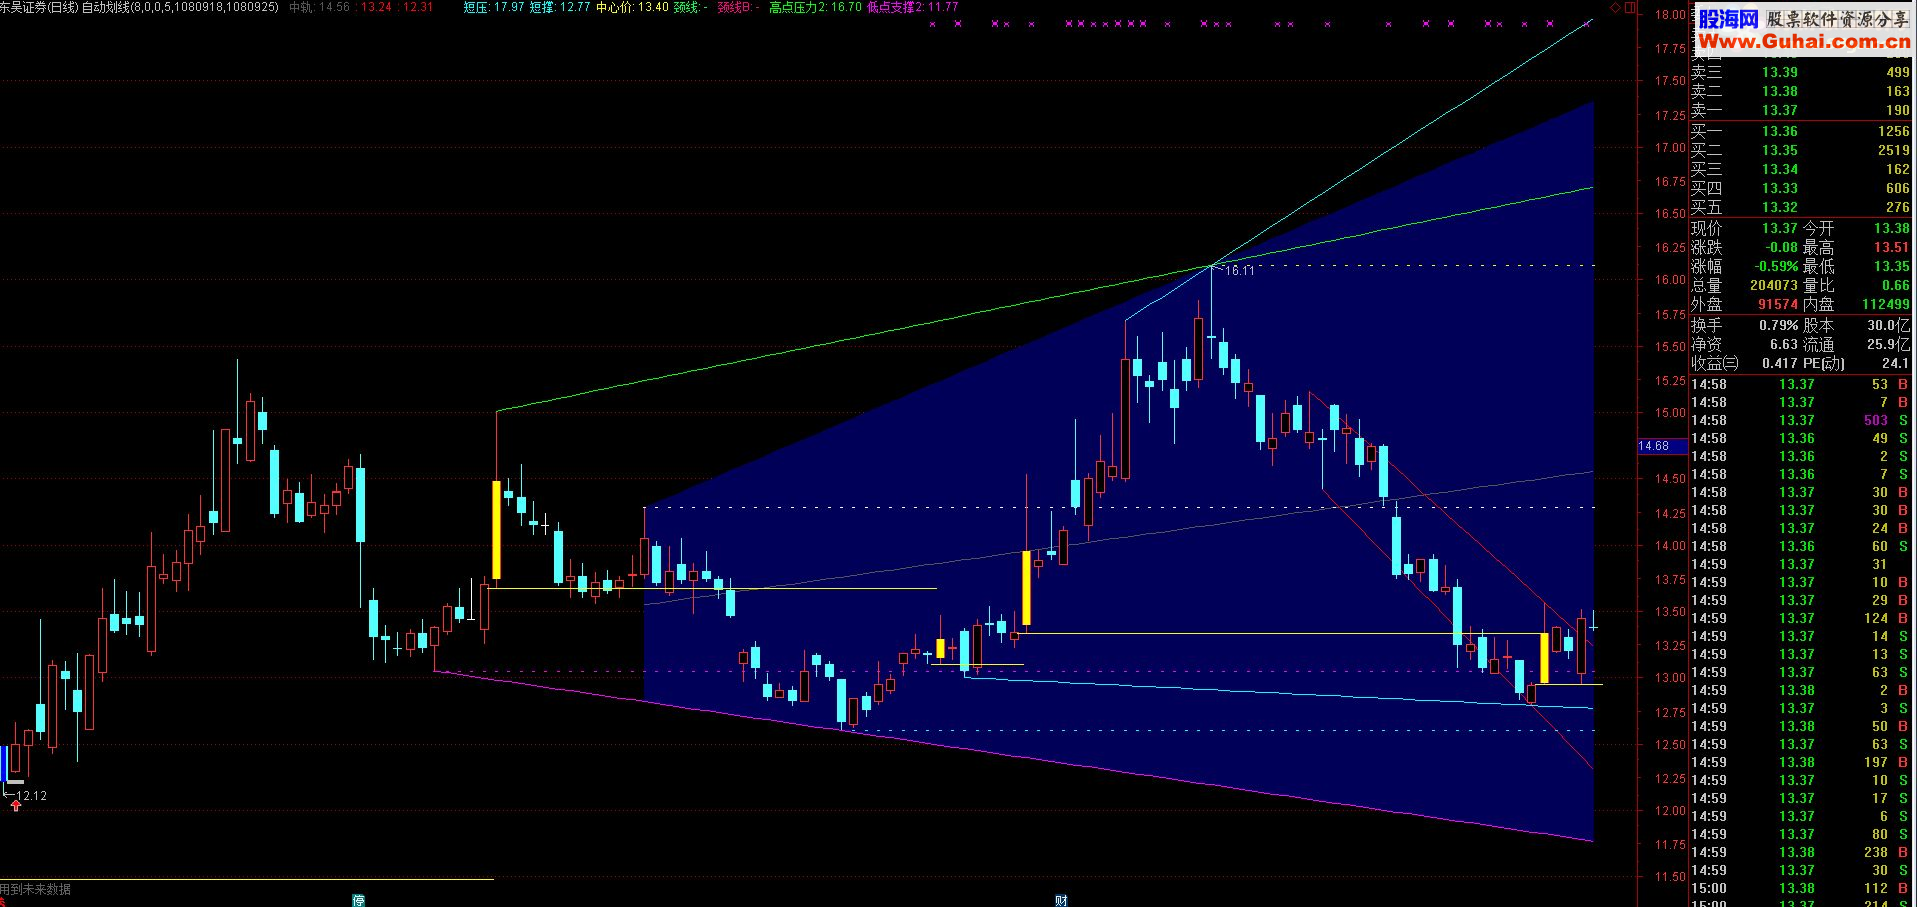Screen dimensions: 1917x907
Task: Select the tick row with volume 238
Action: click(1801, 852)
